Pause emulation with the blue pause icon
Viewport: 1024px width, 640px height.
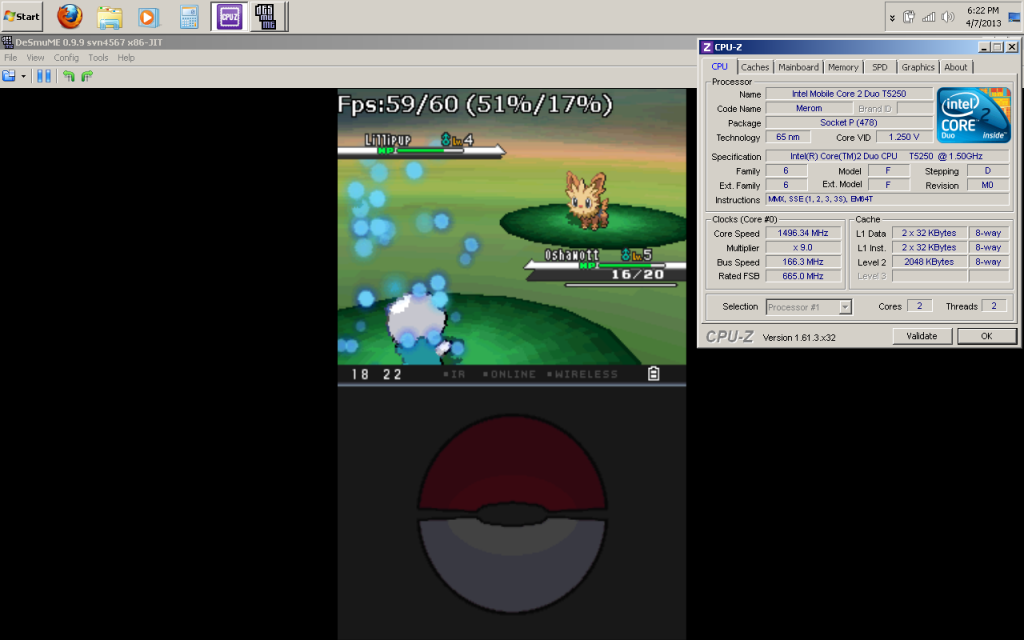point(44,76)
